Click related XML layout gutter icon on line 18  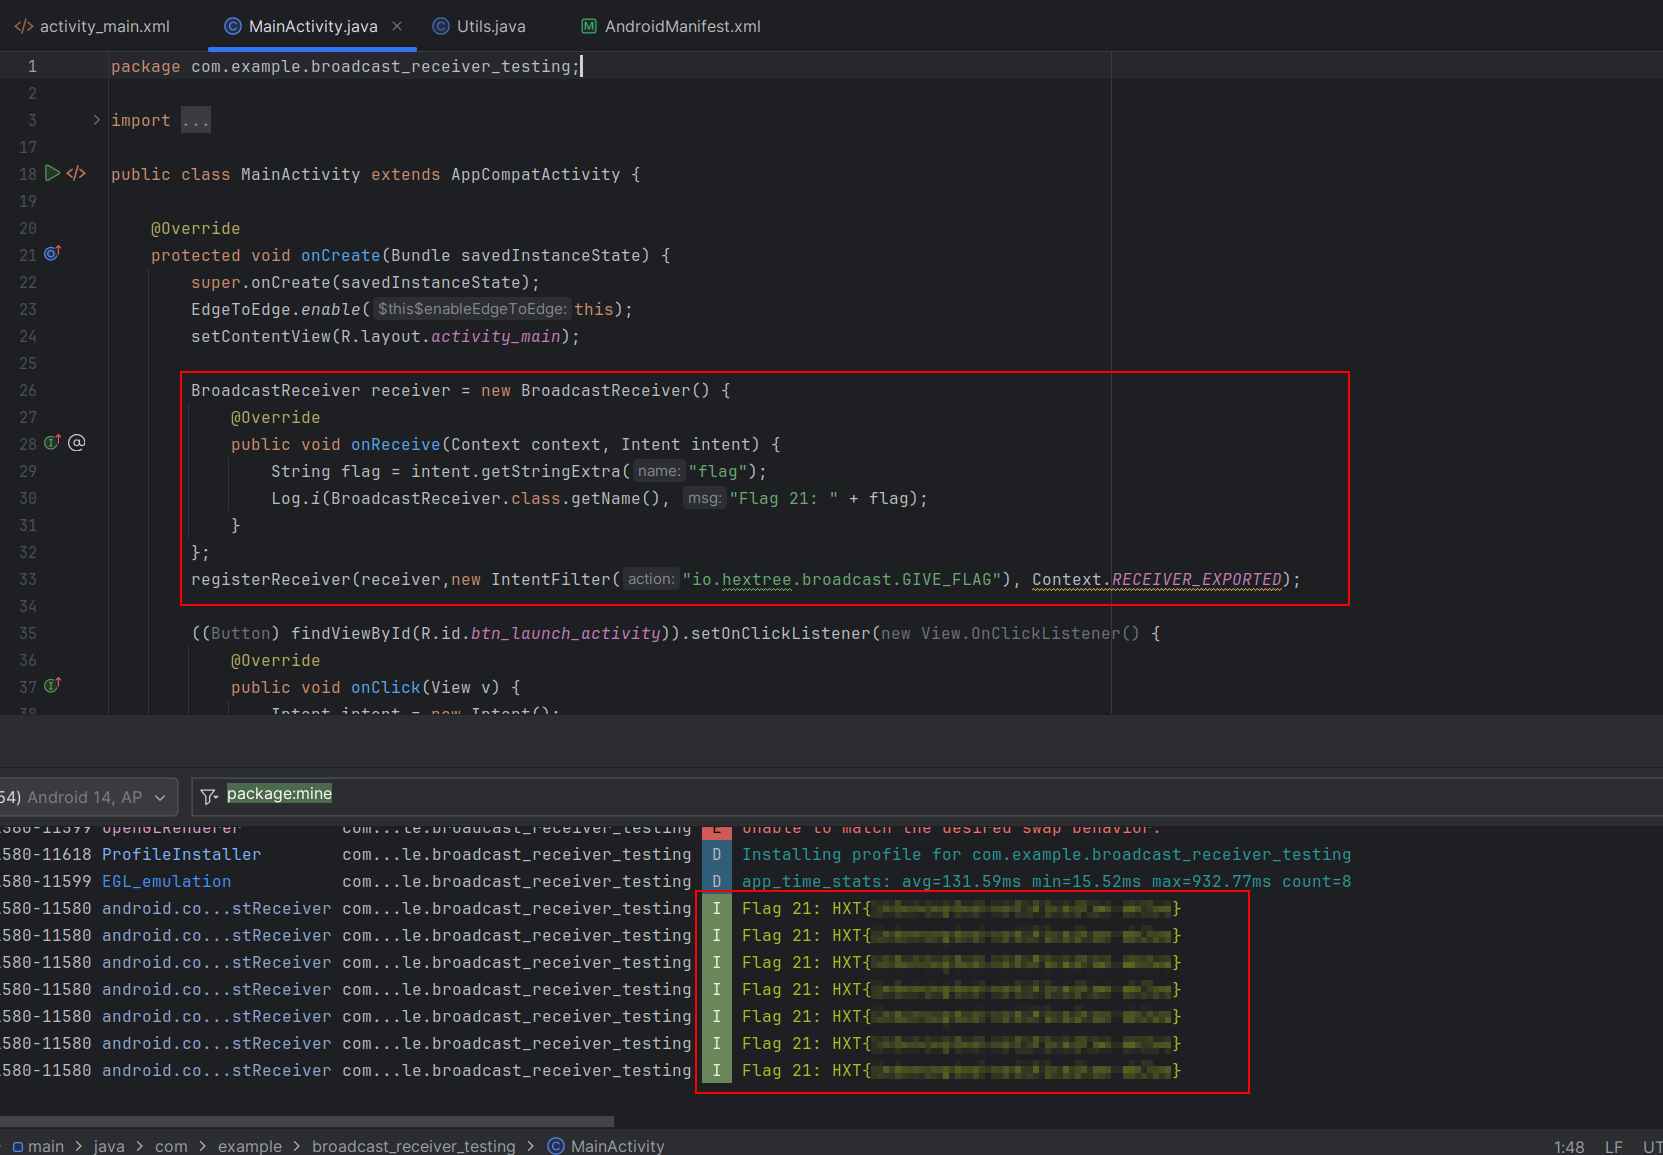(x=77, y=173)
